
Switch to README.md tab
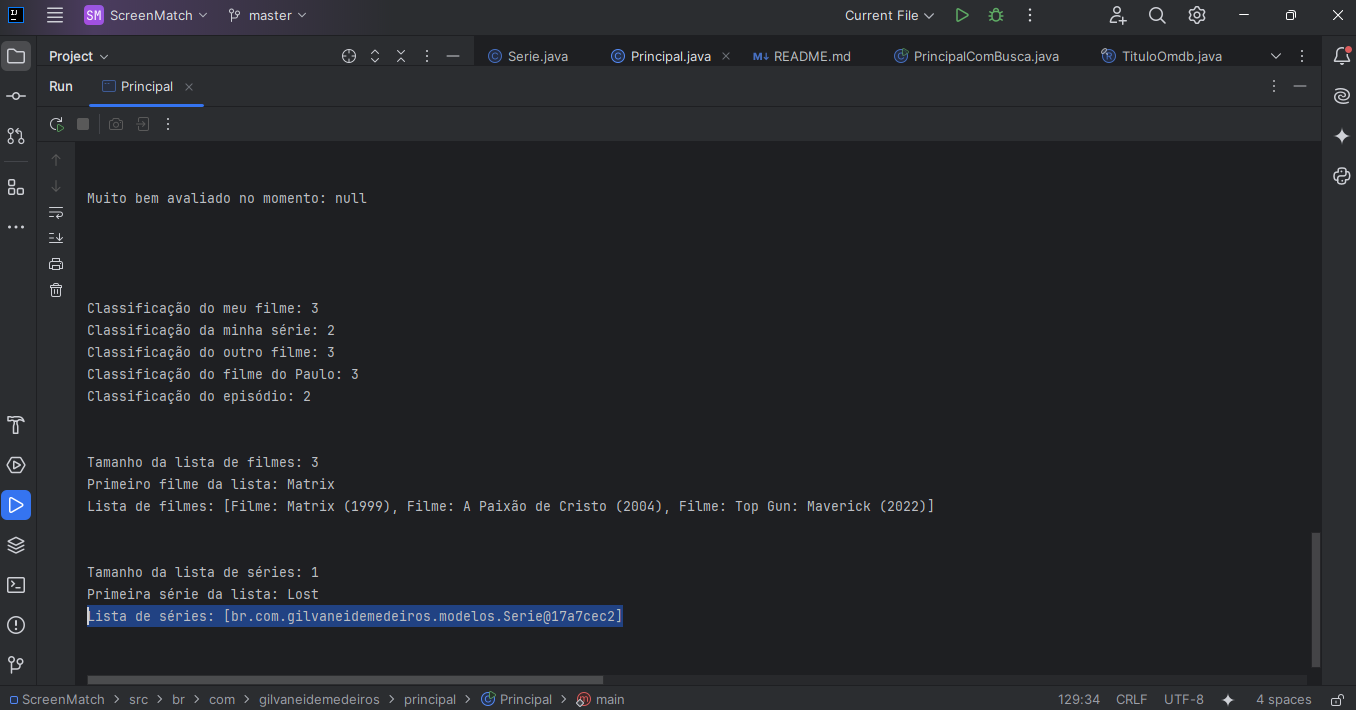(x=802, y=56)
